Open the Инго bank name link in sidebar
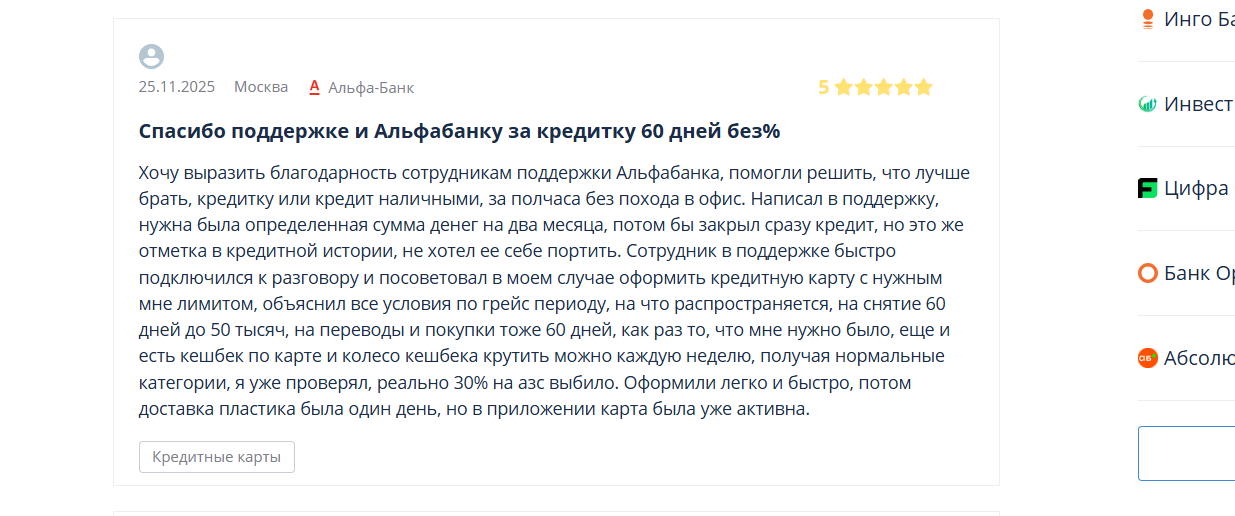The width and height of the screenshot is (1235, 516). (x=1199, y=19)
